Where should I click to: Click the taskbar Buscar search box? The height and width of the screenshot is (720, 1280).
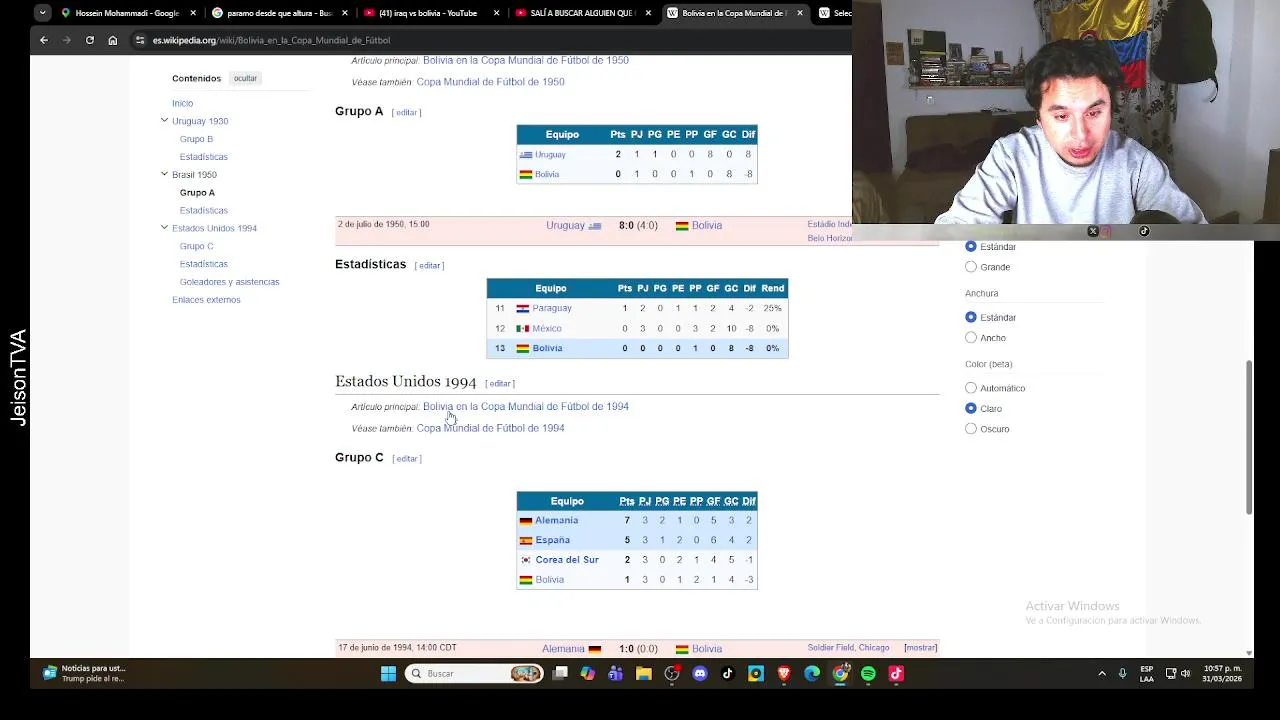pyautogui.click(x=474, y=674)
